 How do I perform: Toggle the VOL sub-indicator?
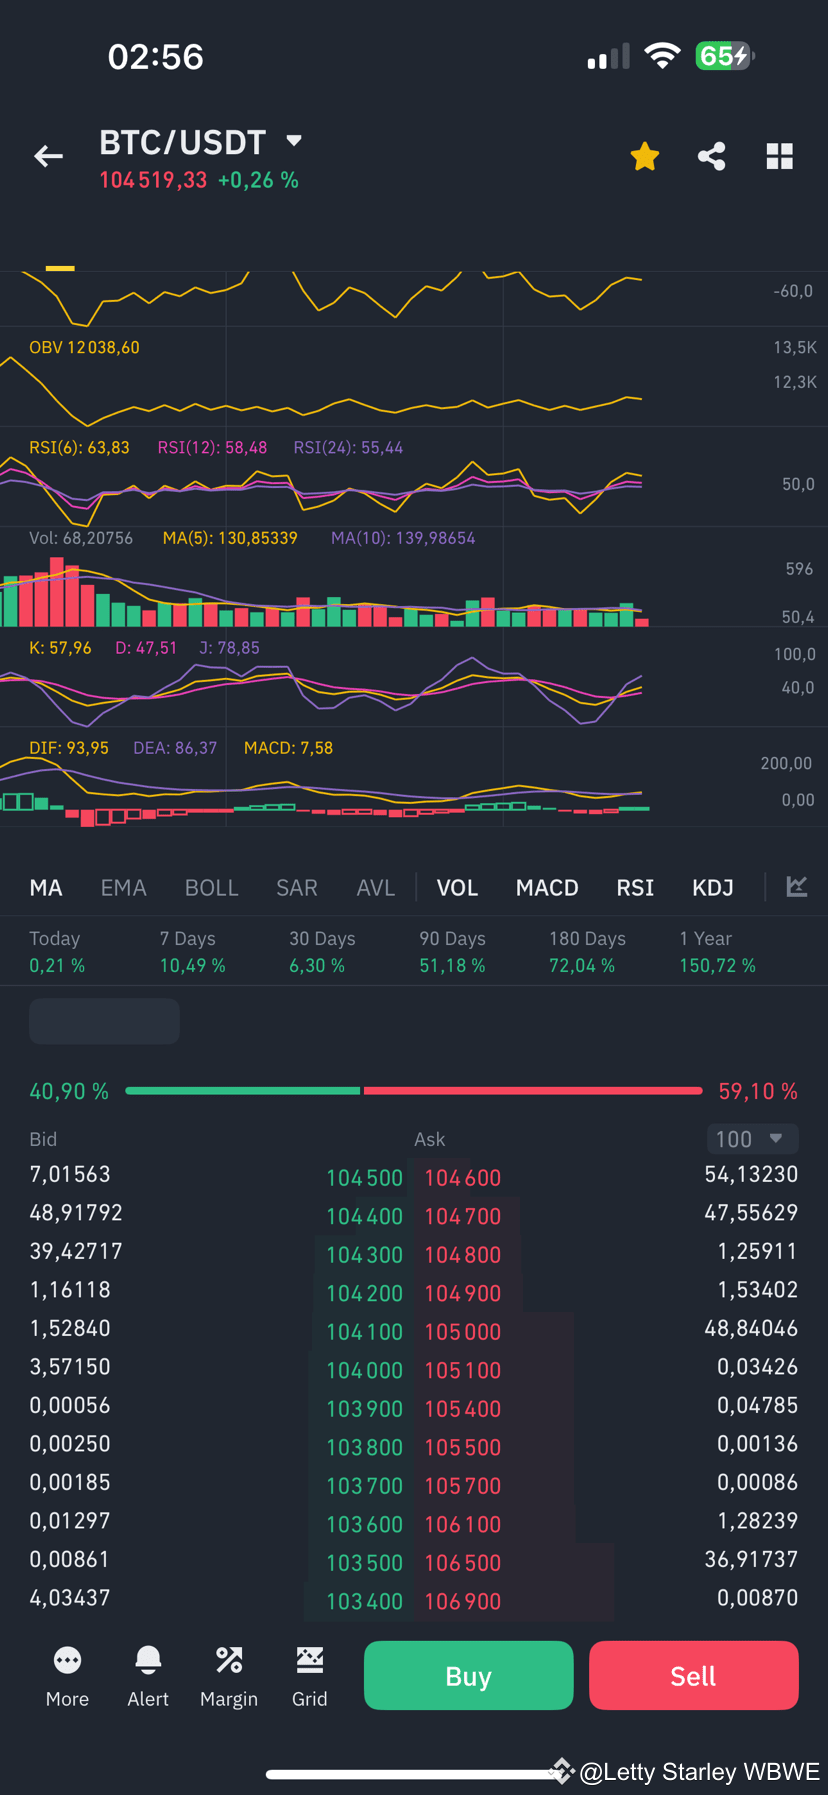pos(457,888)
